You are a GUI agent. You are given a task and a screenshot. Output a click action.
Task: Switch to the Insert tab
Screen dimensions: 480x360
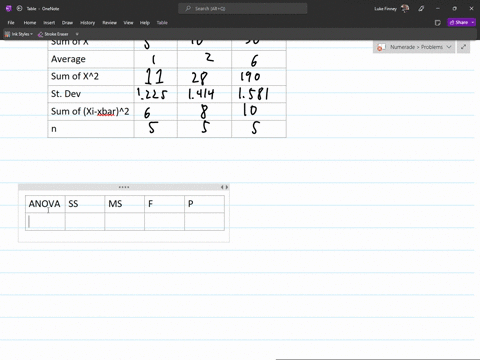(49, 23)
